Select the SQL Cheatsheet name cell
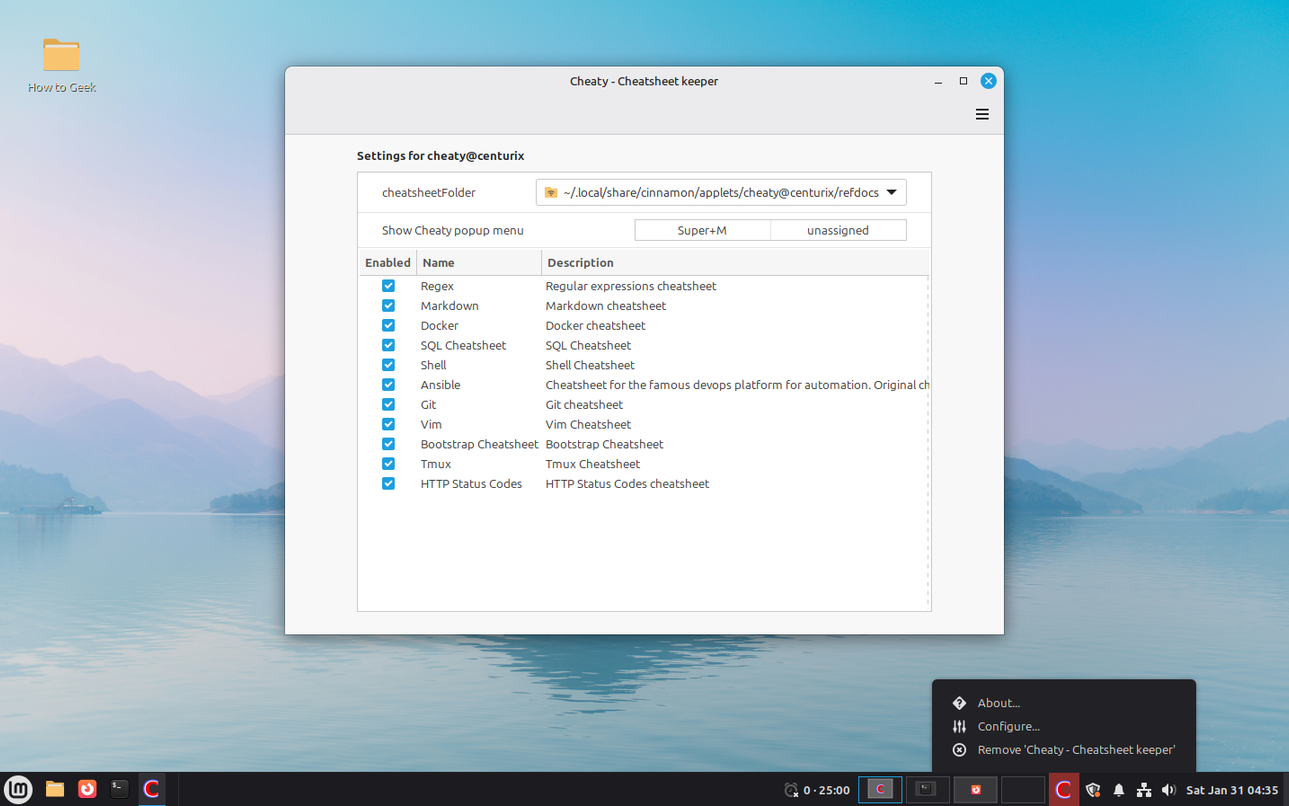This screenshot has width=1289, height=806. (463, 345)
